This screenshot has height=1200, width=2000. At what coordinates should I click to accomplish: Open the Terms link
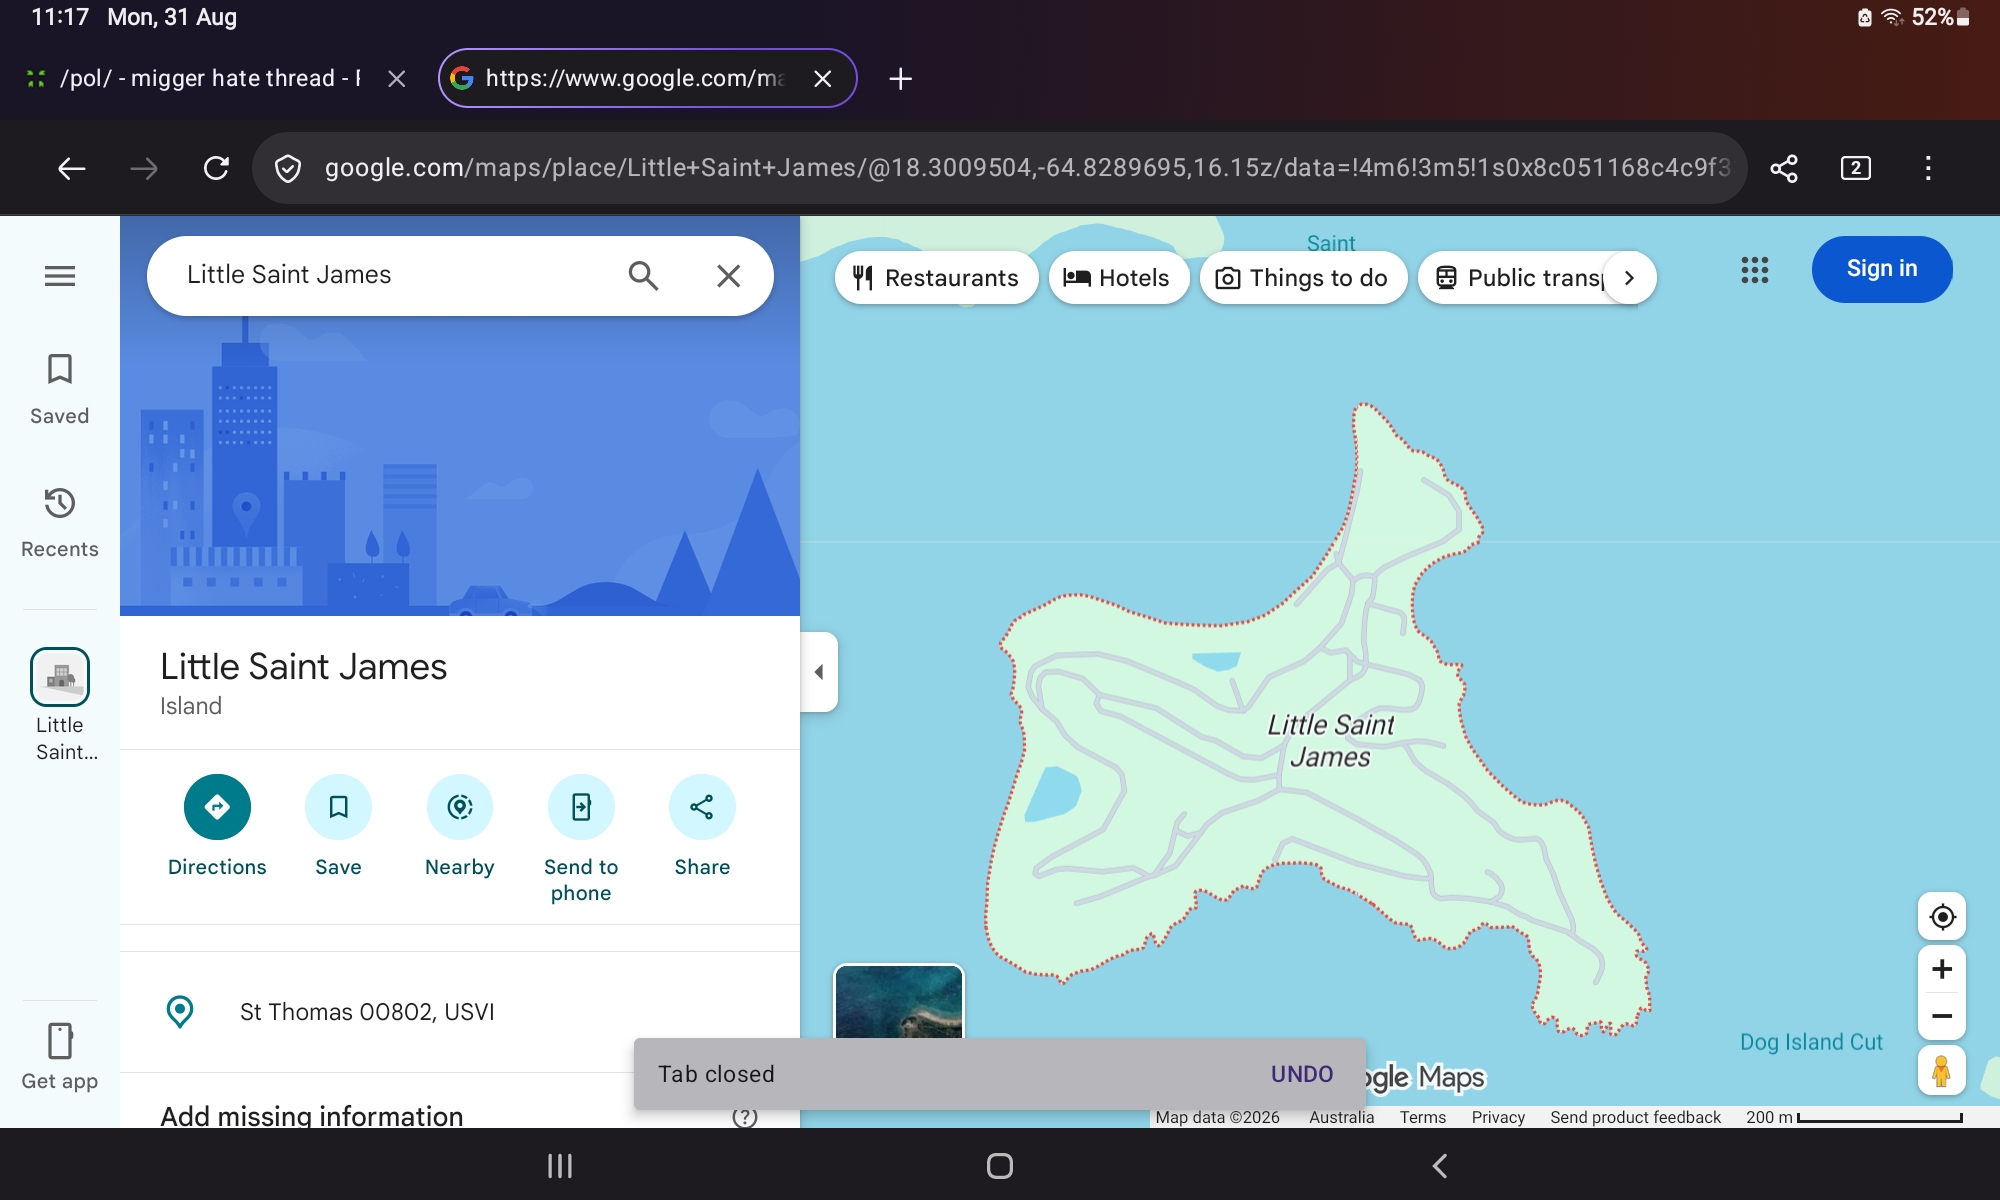pyautogui.click(x=1423, y=1117)
